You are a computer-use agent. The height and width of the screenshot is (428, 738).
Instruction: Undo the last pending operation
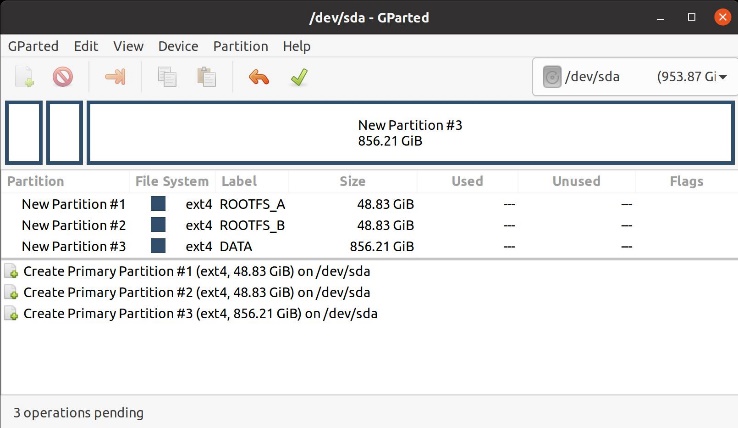(259, 77)
